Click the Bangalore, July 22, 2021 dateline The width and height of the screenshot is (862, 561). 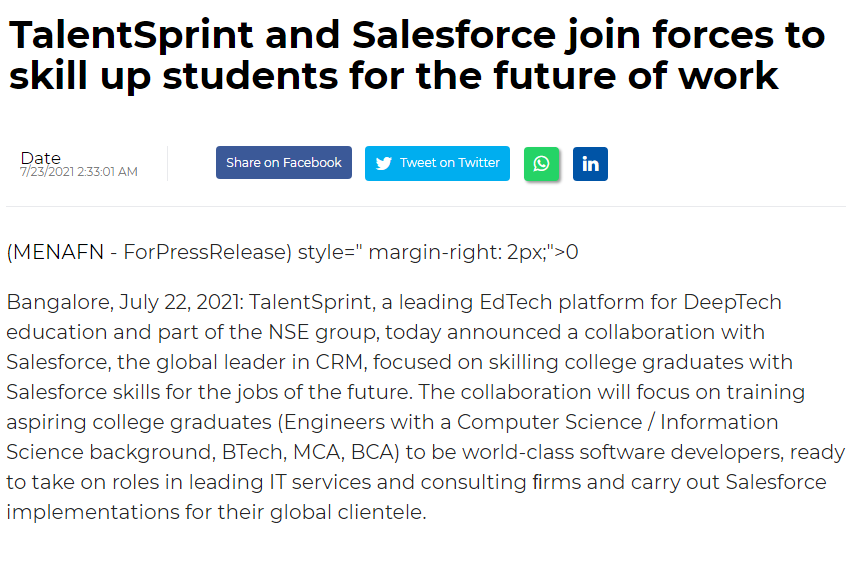(x=122, y=302)
